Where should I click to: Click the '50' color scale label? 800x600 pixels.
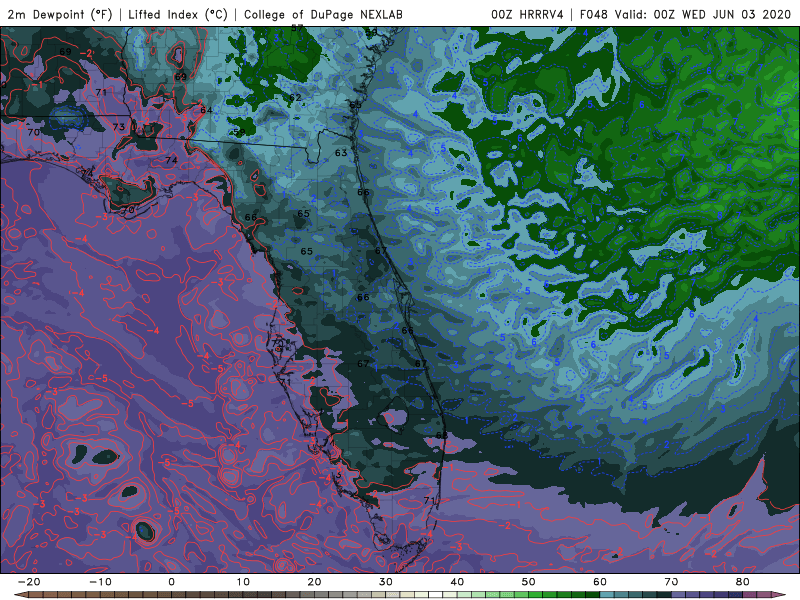(x=529, y=582)
